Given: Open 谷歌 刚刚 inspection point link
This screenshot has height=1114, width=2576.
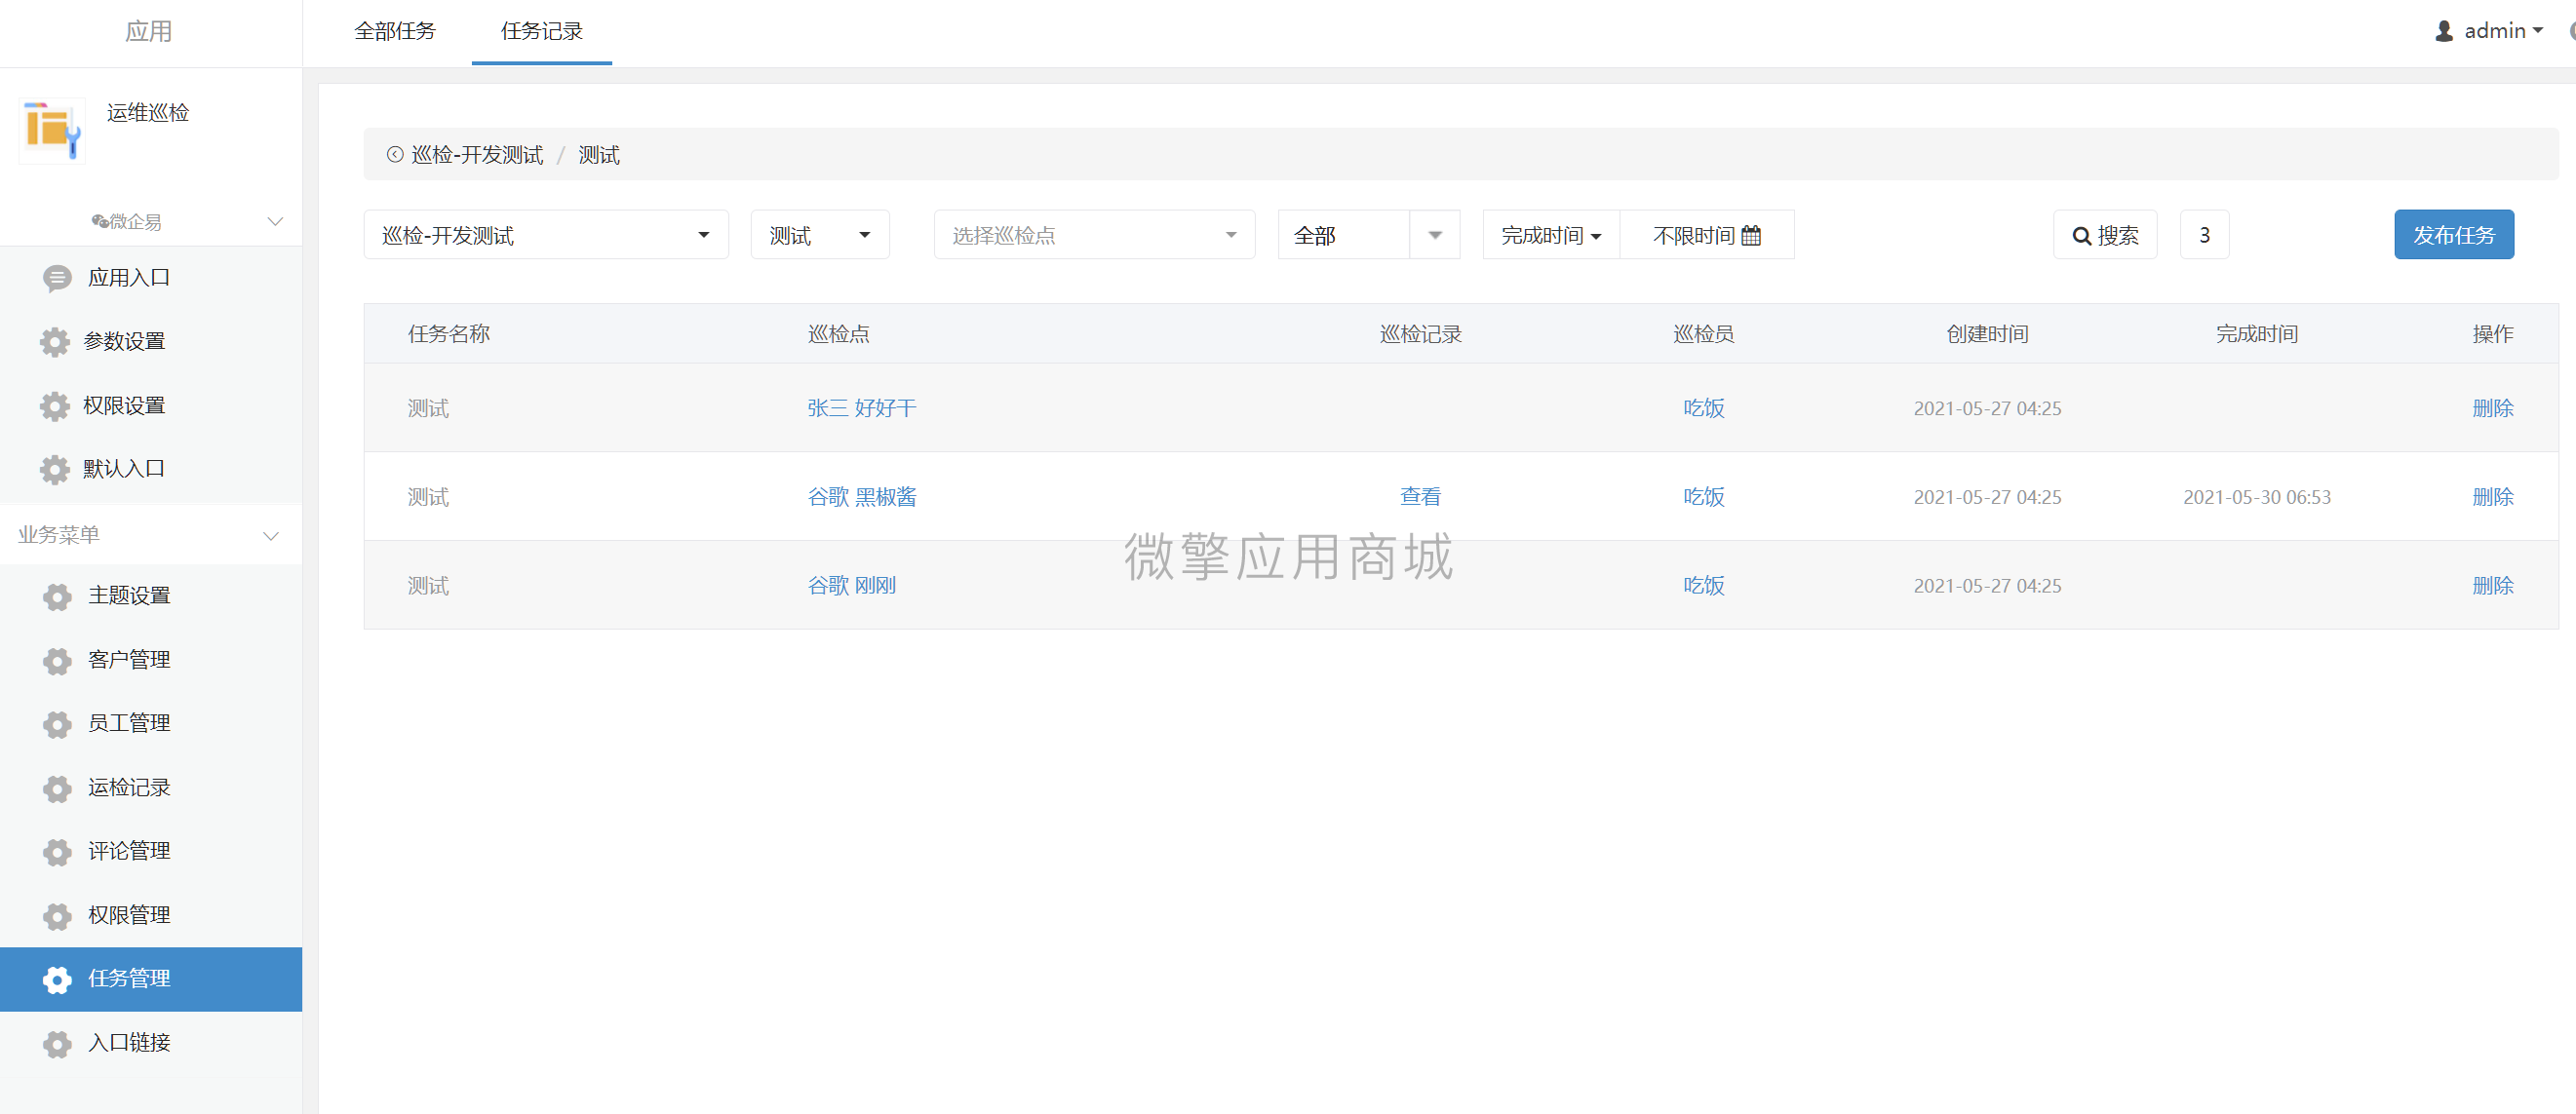Looking at the screenshot, I should [x=852, y=586].
